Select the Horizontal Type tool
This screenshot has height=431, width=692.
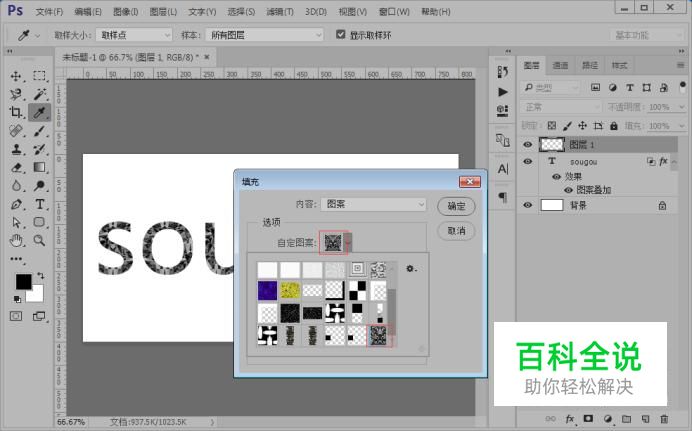tap(39, 204)
